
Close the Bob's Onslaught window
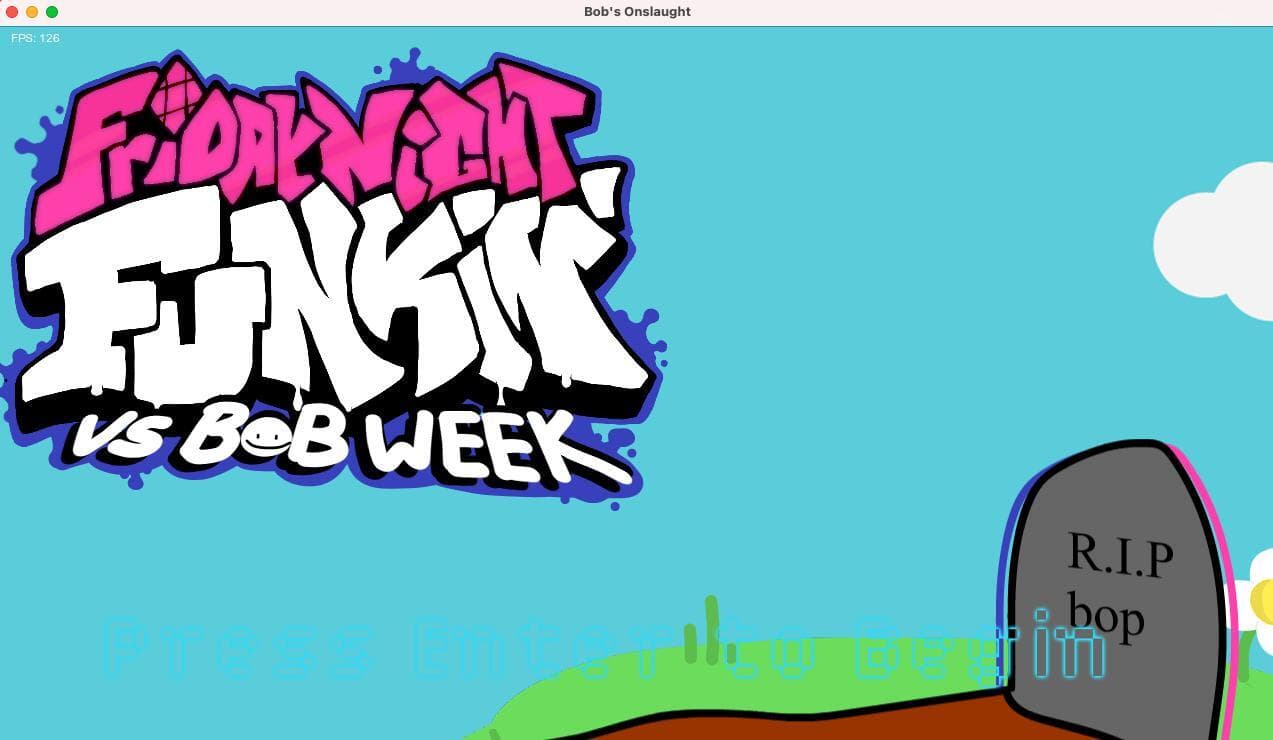point(12,12)
